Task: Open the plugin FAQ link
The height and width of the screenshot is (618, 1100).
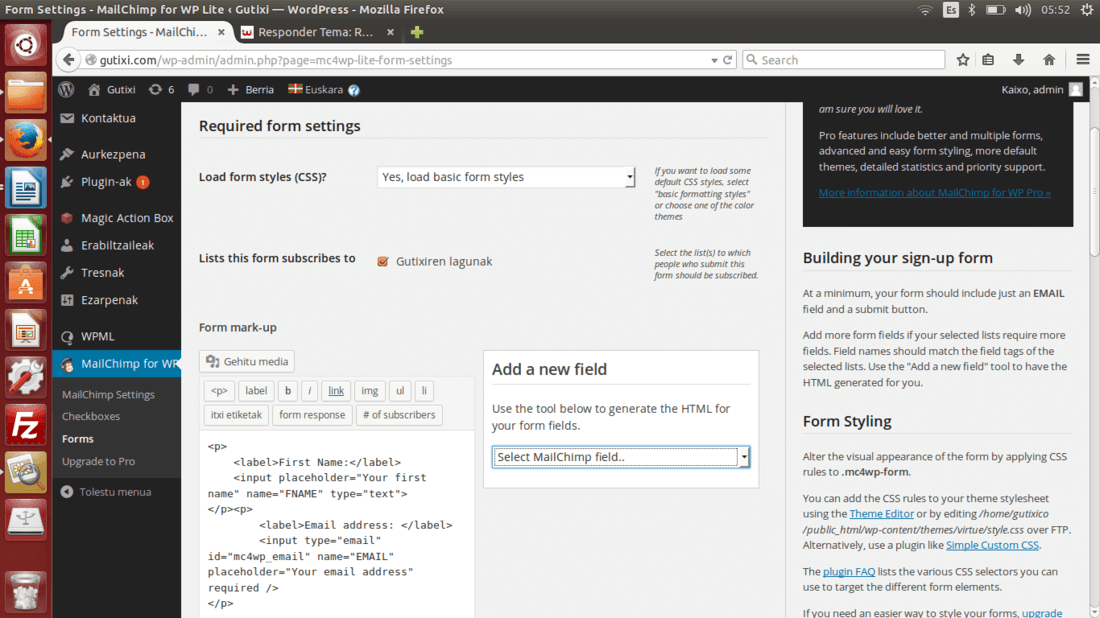Action: point(849,572)
